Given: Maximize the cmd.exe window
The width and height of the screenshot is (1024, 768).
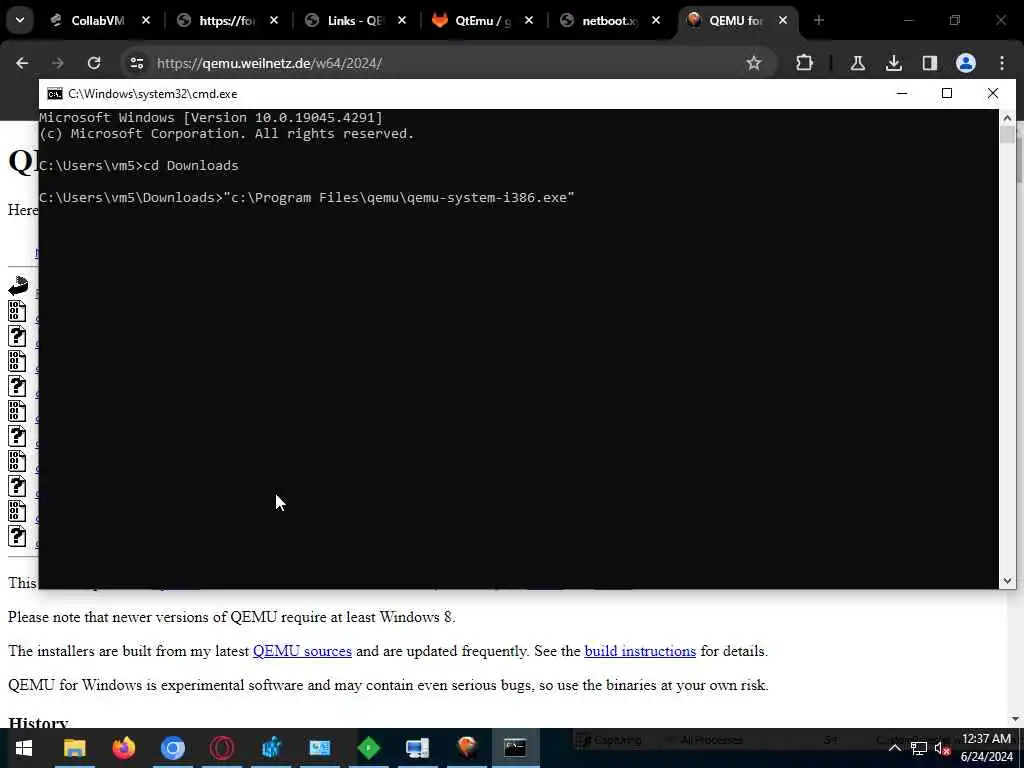Looking at the screenshot, I should [947, 93].
